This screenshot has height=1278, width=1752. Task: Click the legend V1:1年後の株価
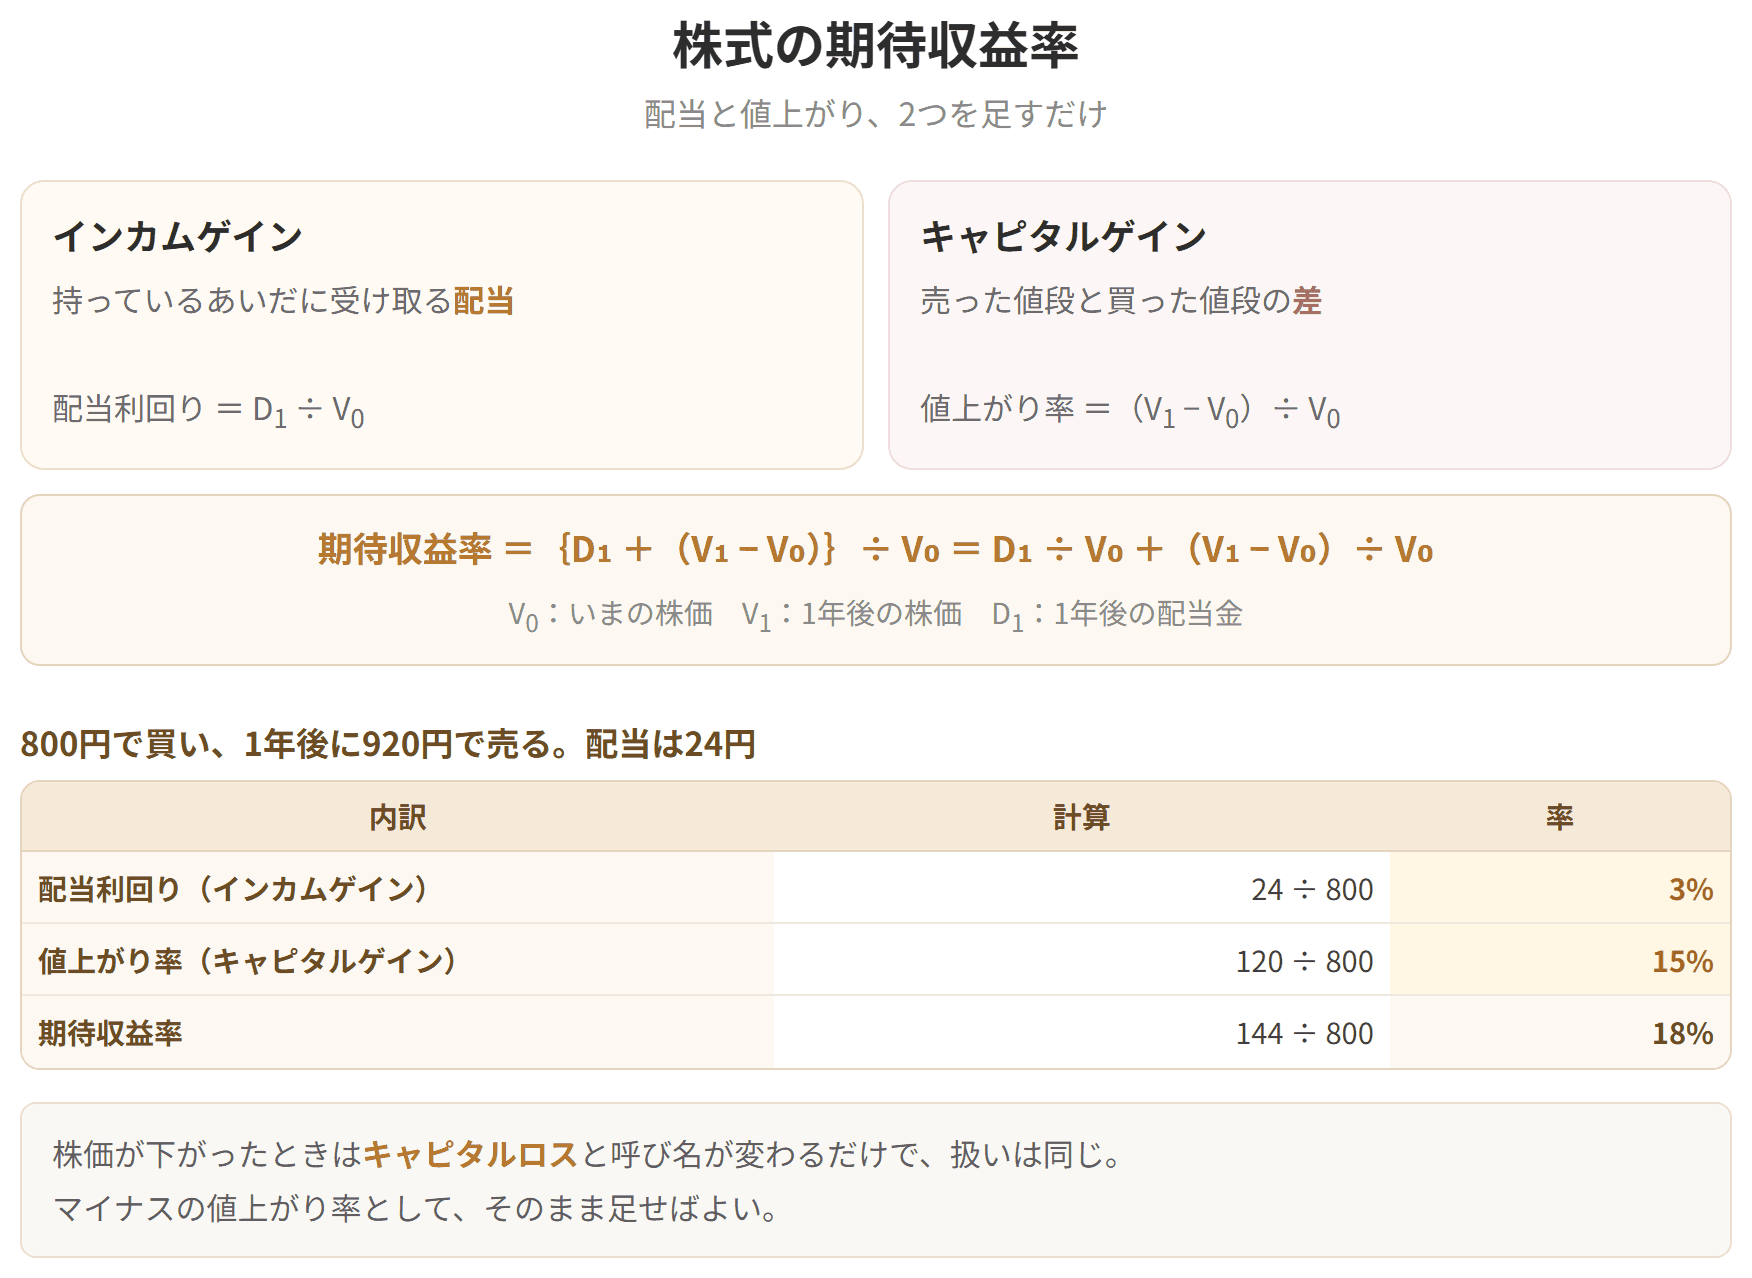click(851, 614)
